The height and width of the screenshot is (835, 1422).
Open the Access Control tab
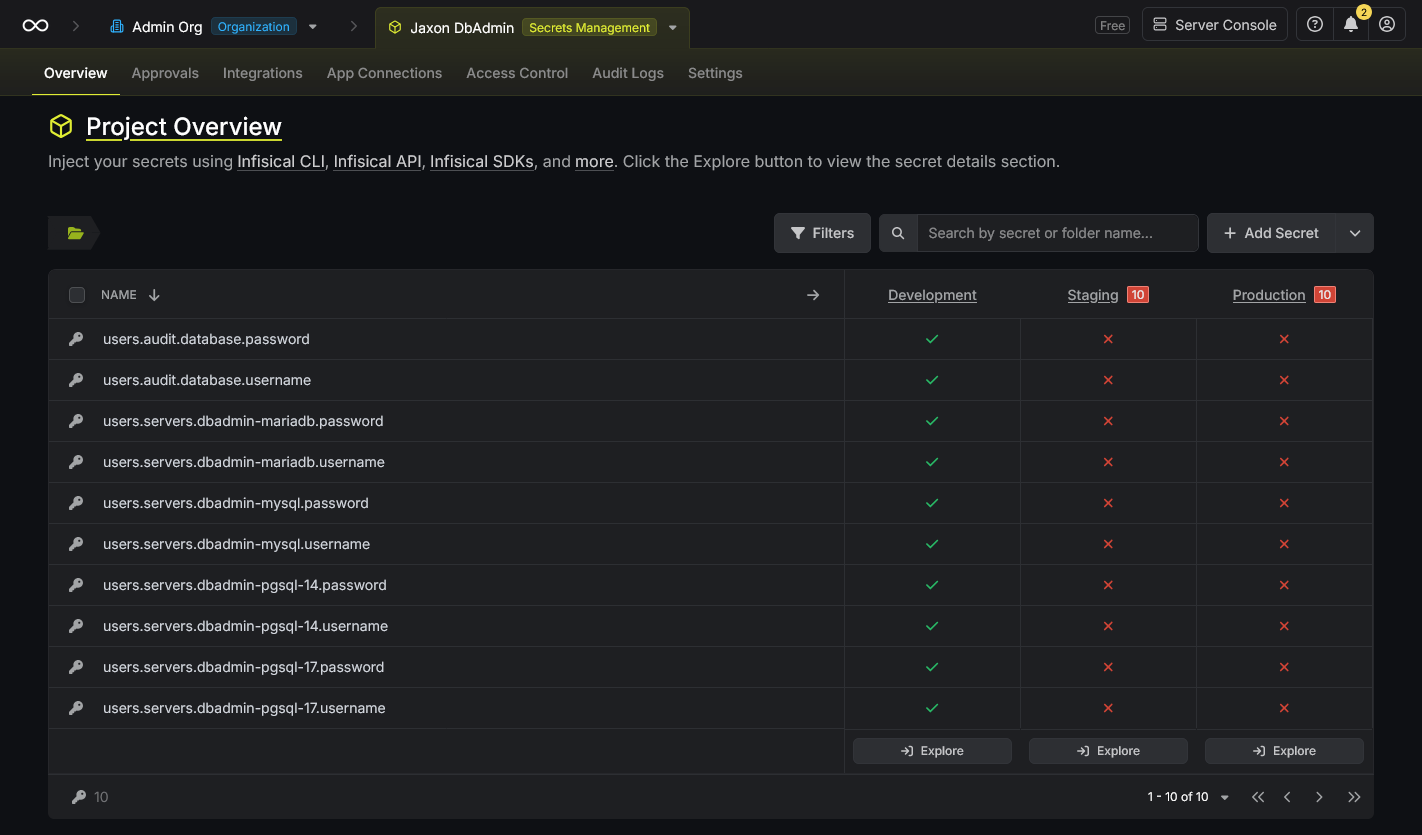(x=517, y=73)
